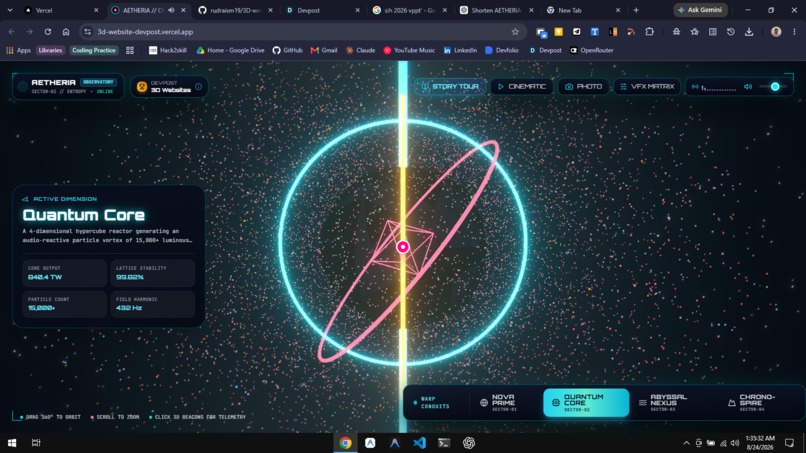Click the Devpost 3D Websites badge

coord(169,86)
